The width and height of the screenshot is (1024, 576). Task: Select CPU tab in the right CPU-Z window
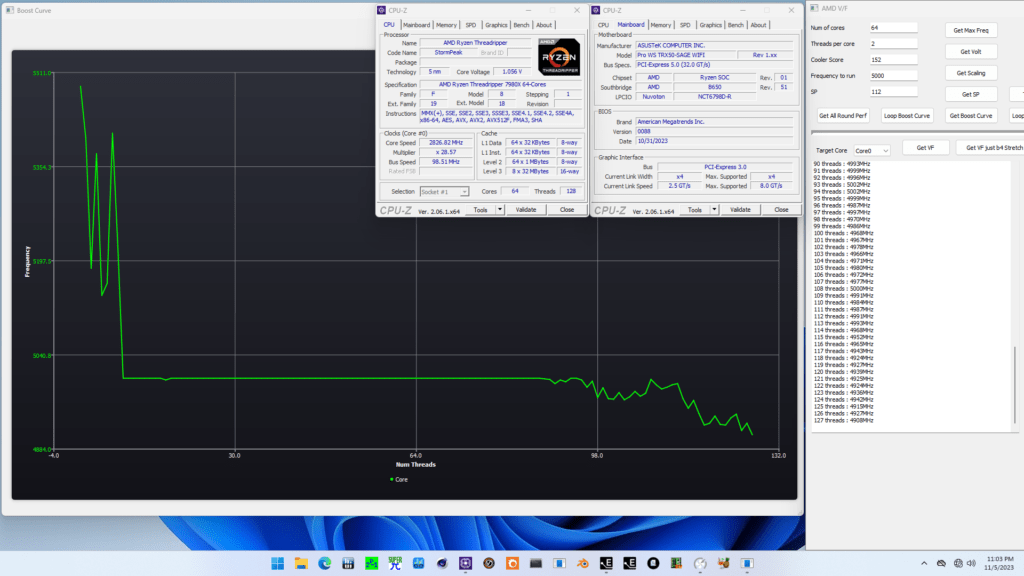[603, 25]
